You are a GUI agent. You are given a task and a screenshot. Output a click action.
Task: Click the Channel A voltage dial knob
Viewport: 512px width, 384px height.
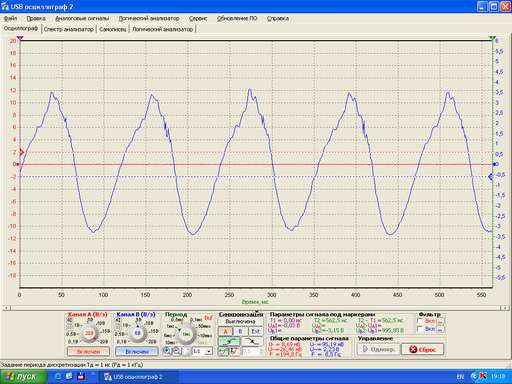point(89,333)
